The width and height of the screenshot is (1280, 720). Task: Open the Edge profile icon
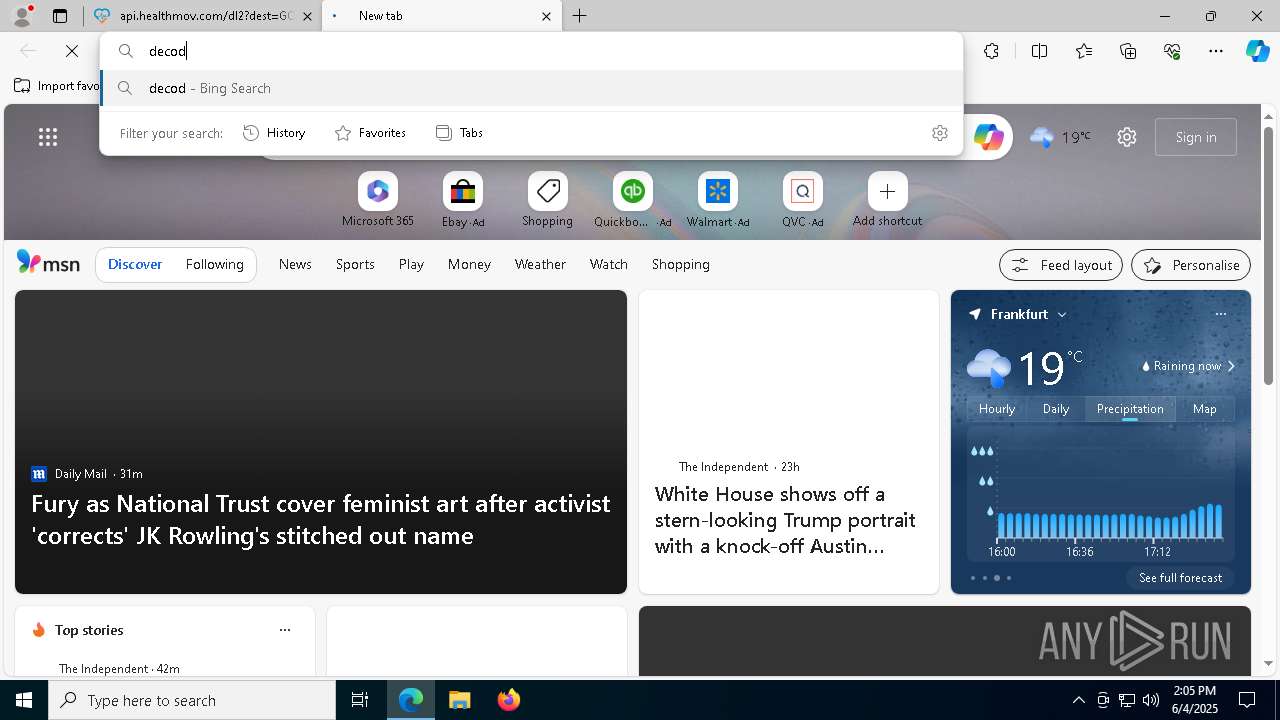(22, 16)
